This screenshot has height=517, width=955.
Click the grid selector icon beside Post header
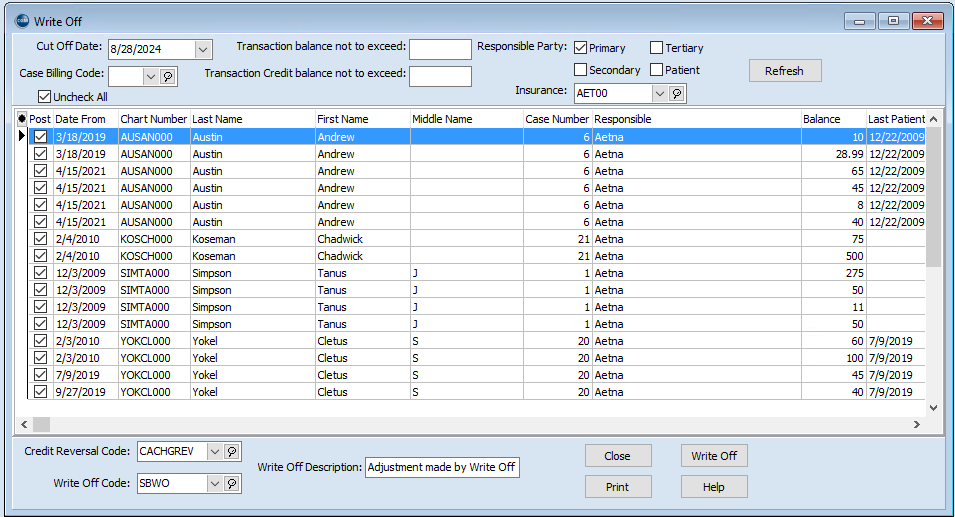pyautogui.click(x=22, y=119)
